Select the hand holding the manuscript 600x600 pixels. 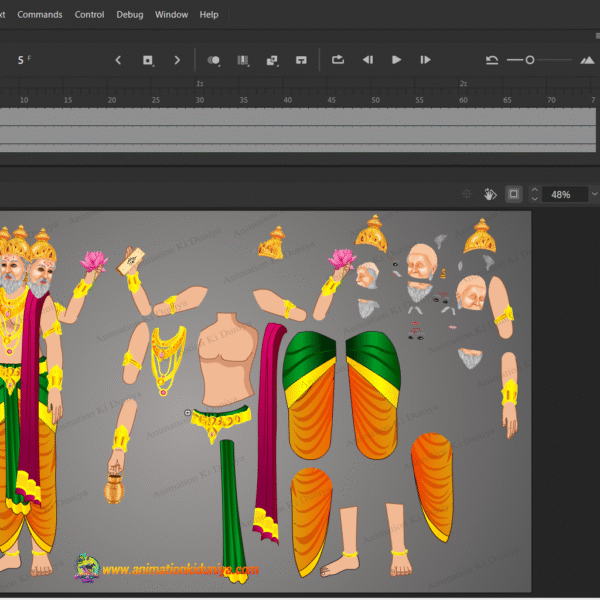point(136,279)
